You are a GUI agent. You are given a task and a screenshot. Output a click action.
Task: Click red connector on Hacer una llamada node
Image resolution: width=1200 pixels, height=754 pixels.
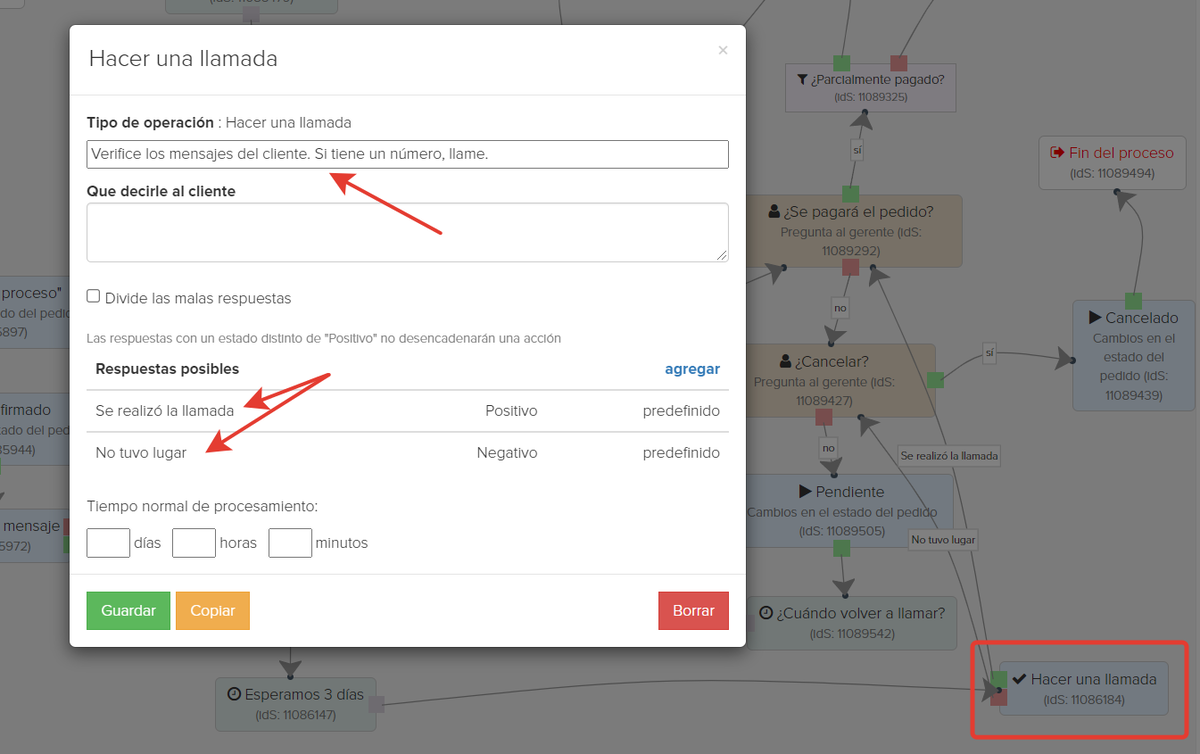click(999, 698)
